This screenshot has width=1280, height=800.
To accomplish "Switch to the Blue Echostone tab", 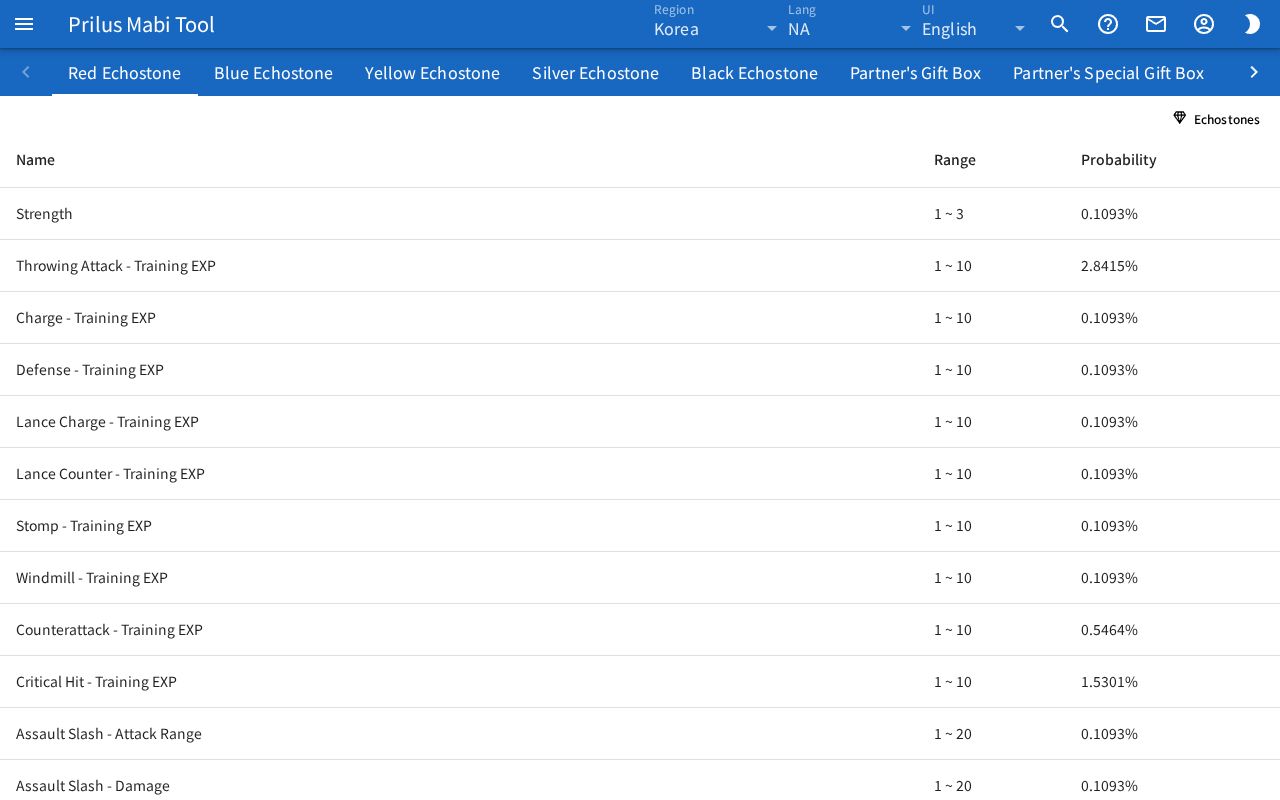I will (x=273, y=72).
